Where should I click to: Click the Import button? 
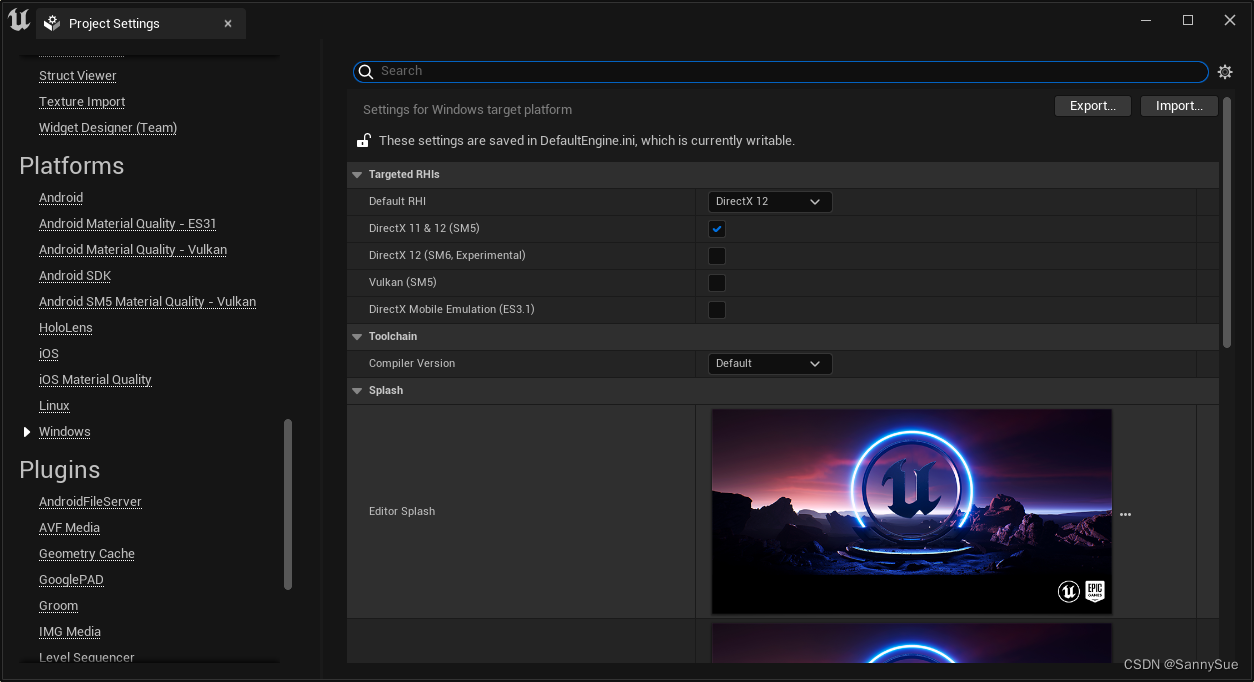tap(1179, 106)
